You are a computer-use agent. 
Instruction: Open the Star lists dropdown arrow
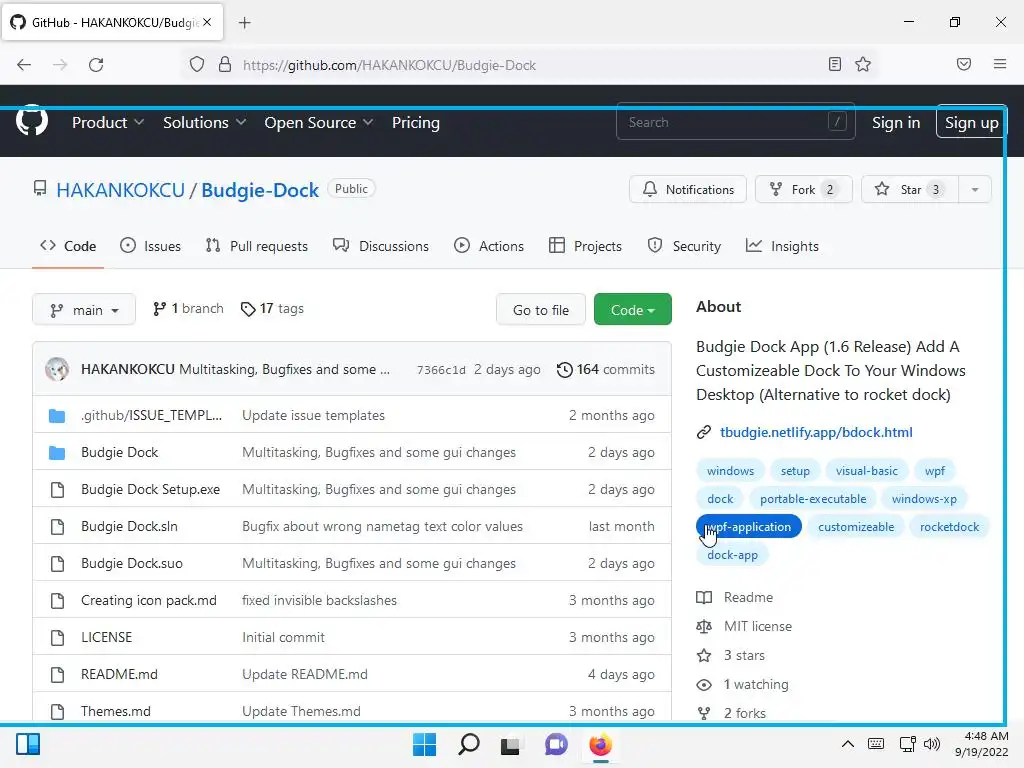click(974, 189)
